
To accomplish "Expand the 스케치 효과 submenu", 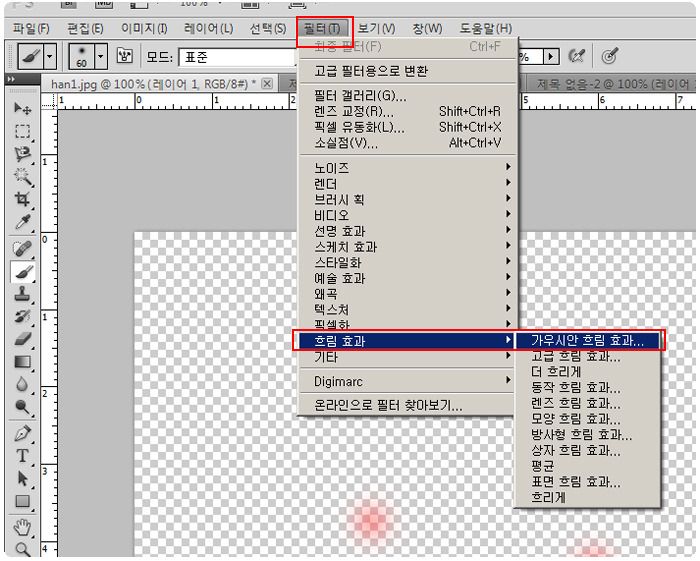I will click(407, 246).
